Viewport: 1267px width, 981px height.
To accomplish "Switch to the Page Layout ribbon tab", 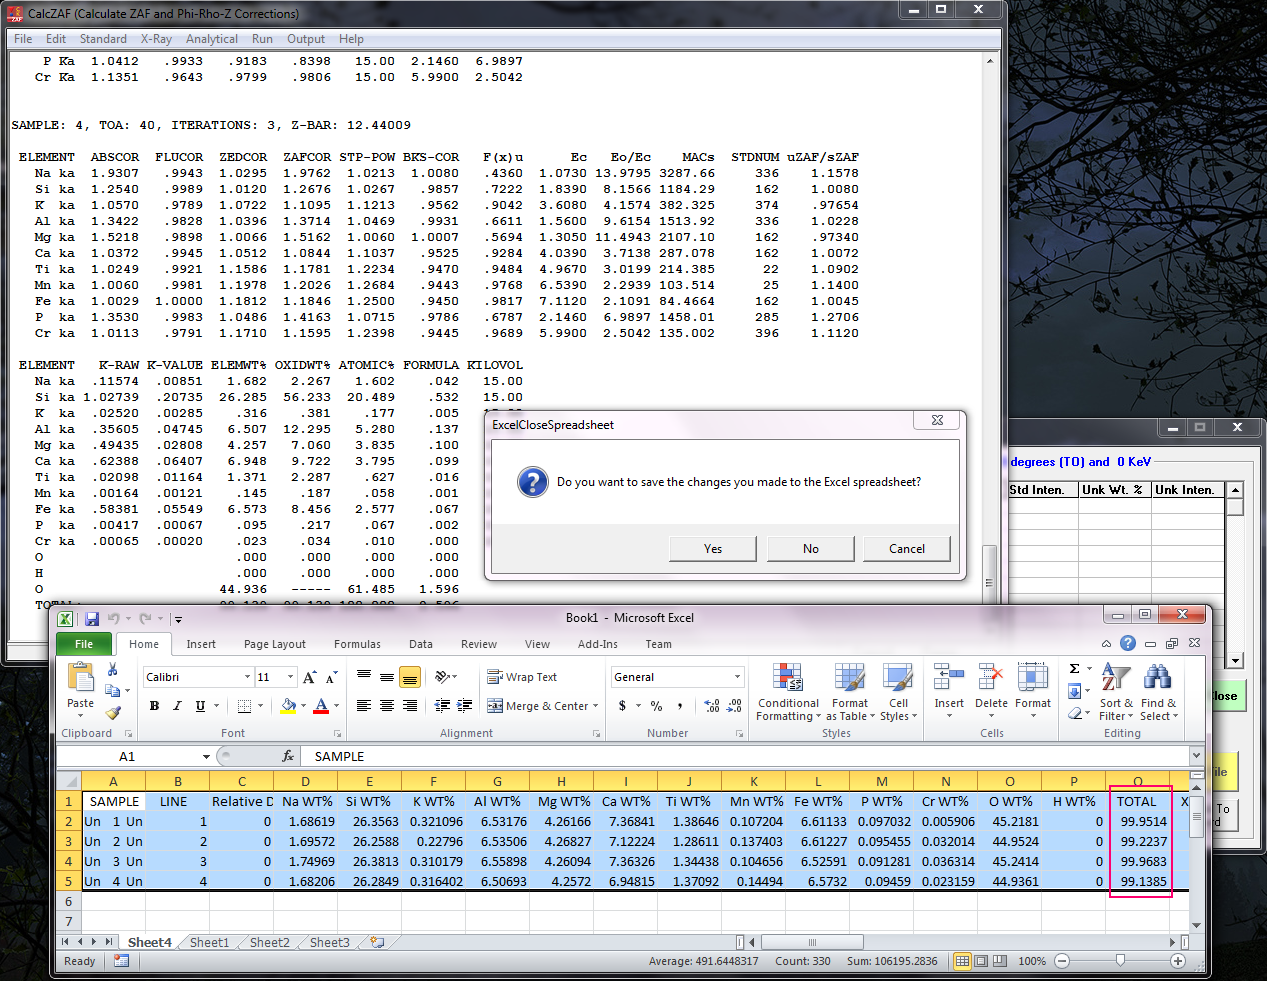I will tap(274, 644).
